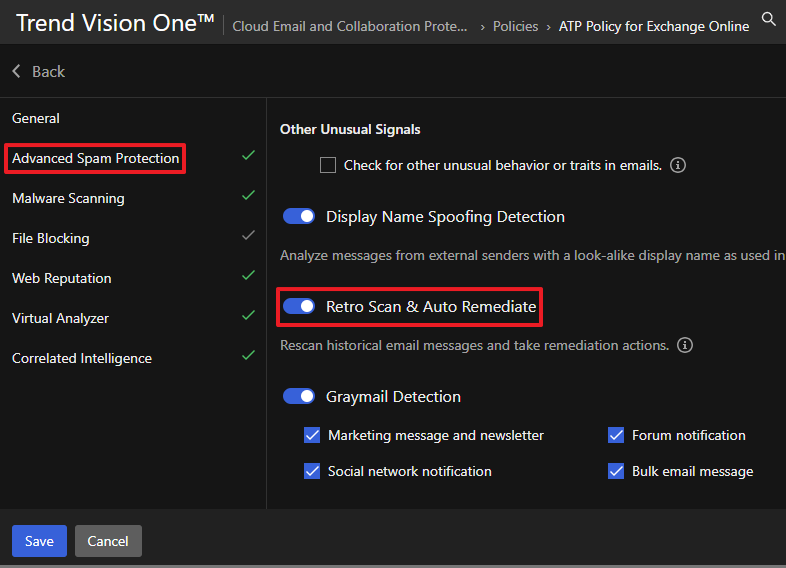Click info icon after remediation actions text
Viewport: 786px width, 568px height.
tap(685, 345)
